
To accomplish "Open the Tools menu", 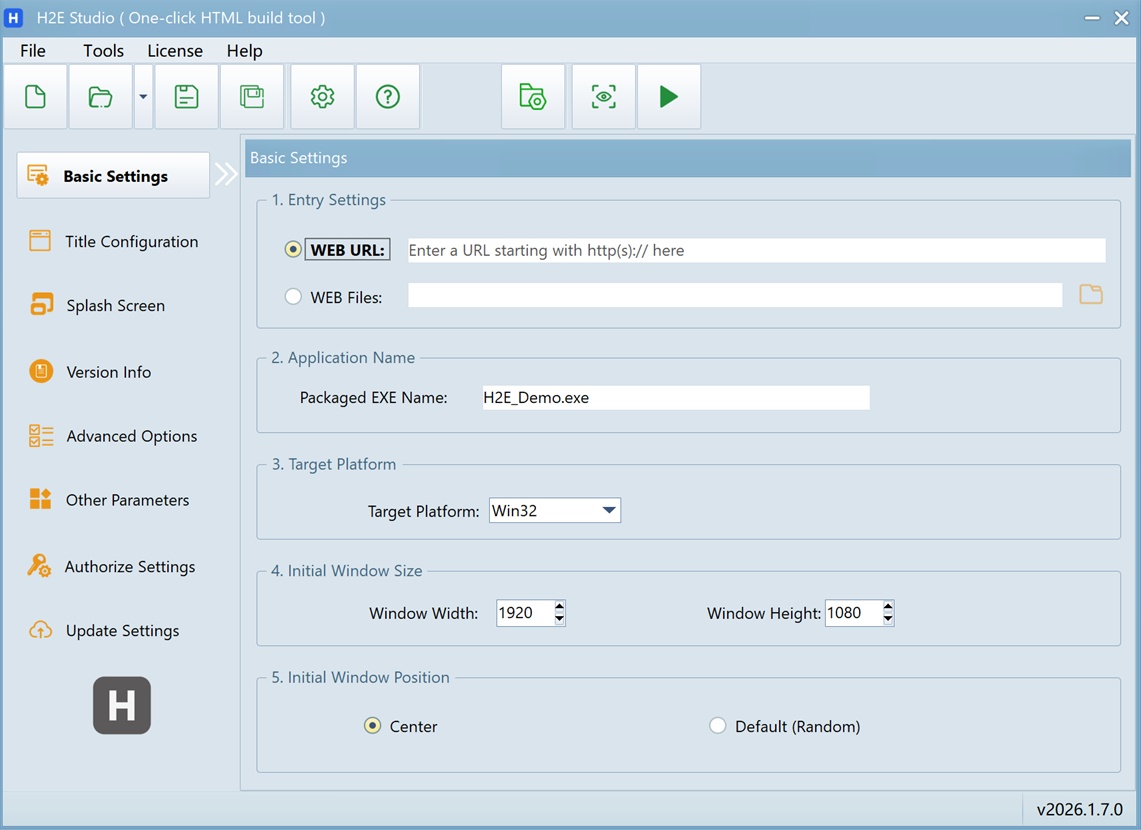I will [103, 50].
